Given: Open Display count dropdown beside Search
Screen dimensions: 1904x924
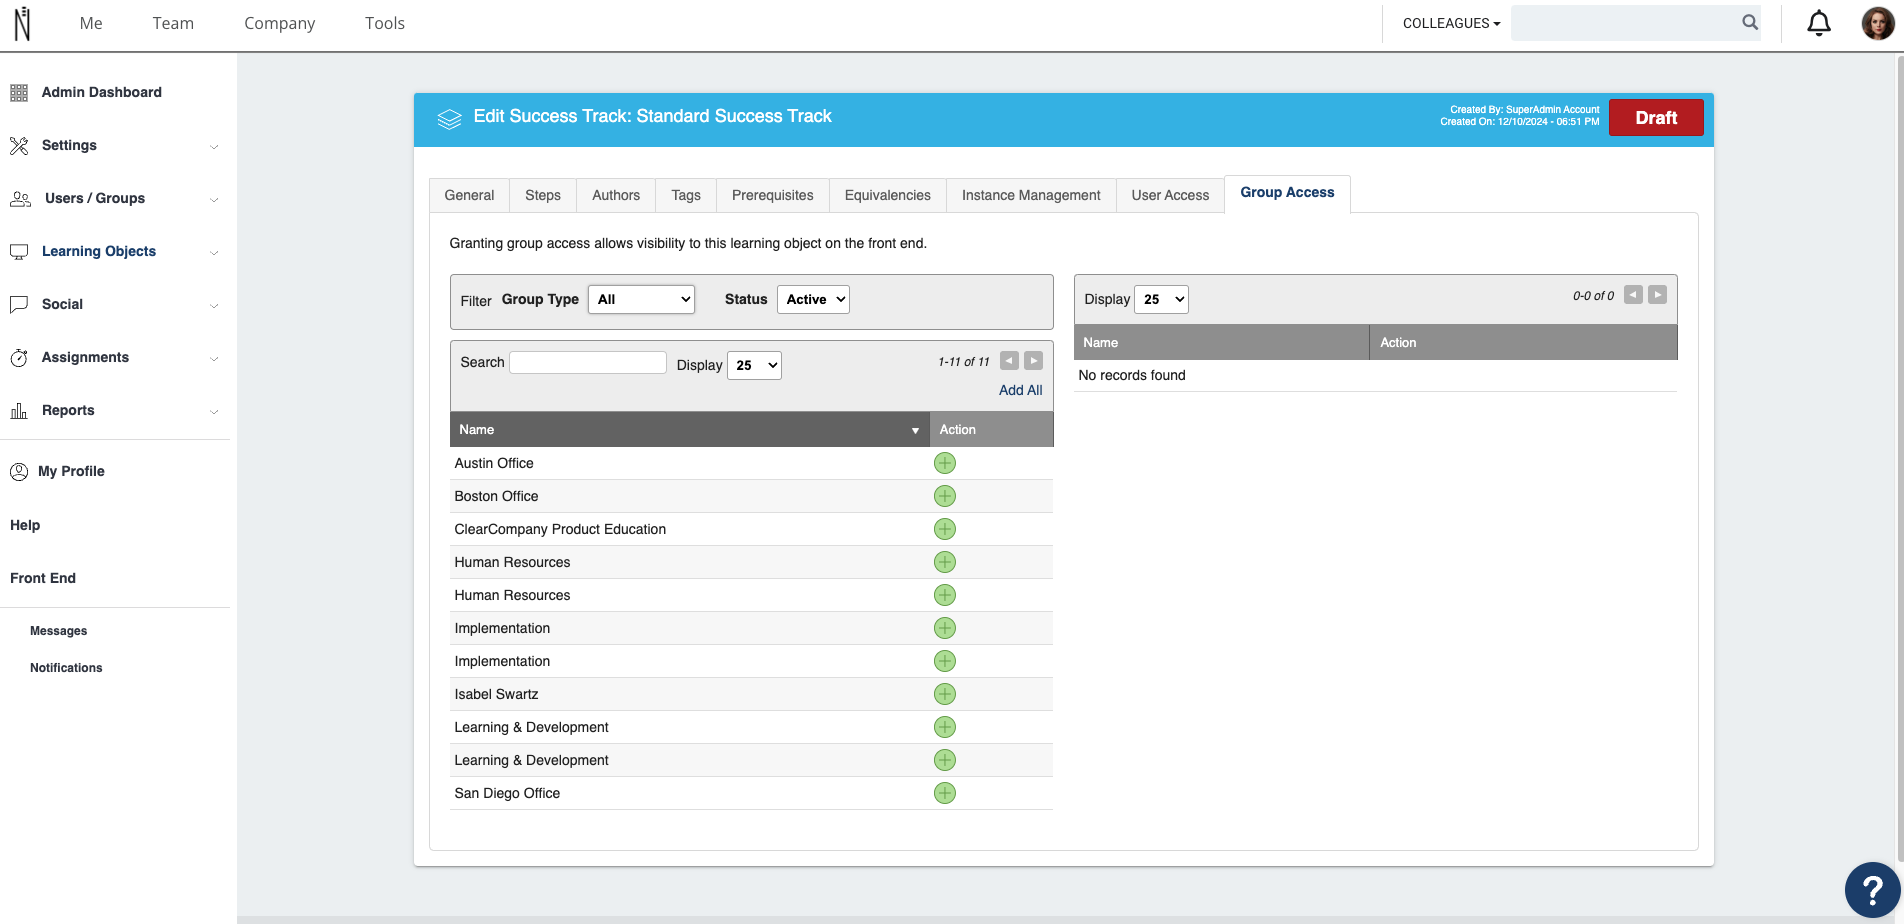Looking at the screenshot, I should point(754,365).
